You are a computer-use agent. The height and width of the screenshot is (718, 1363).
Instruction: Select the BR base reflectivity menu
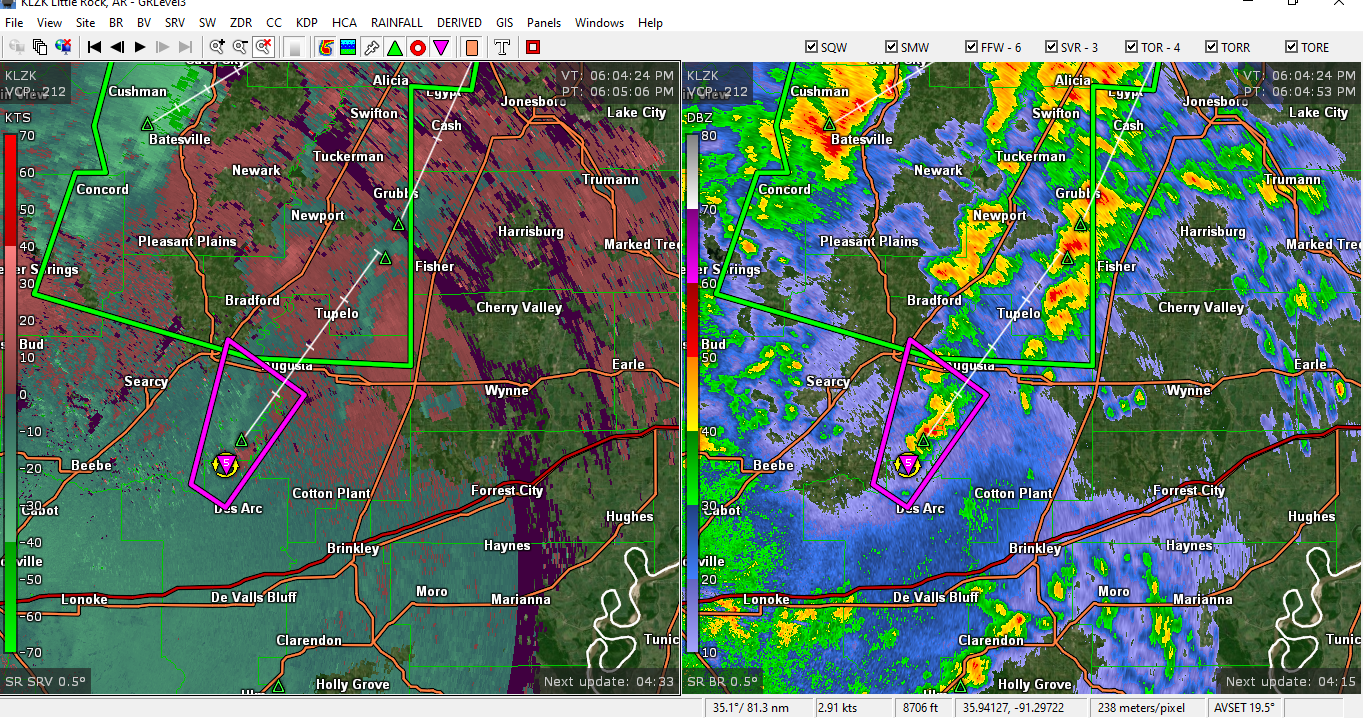click(116, 23)
